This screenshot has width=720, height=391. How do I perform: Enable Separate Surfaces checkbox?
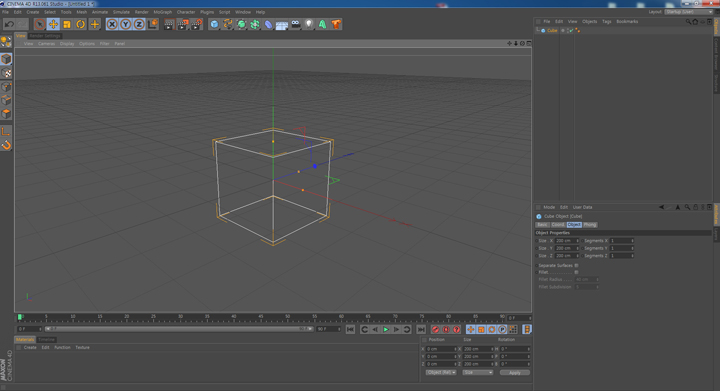[576, 265]
